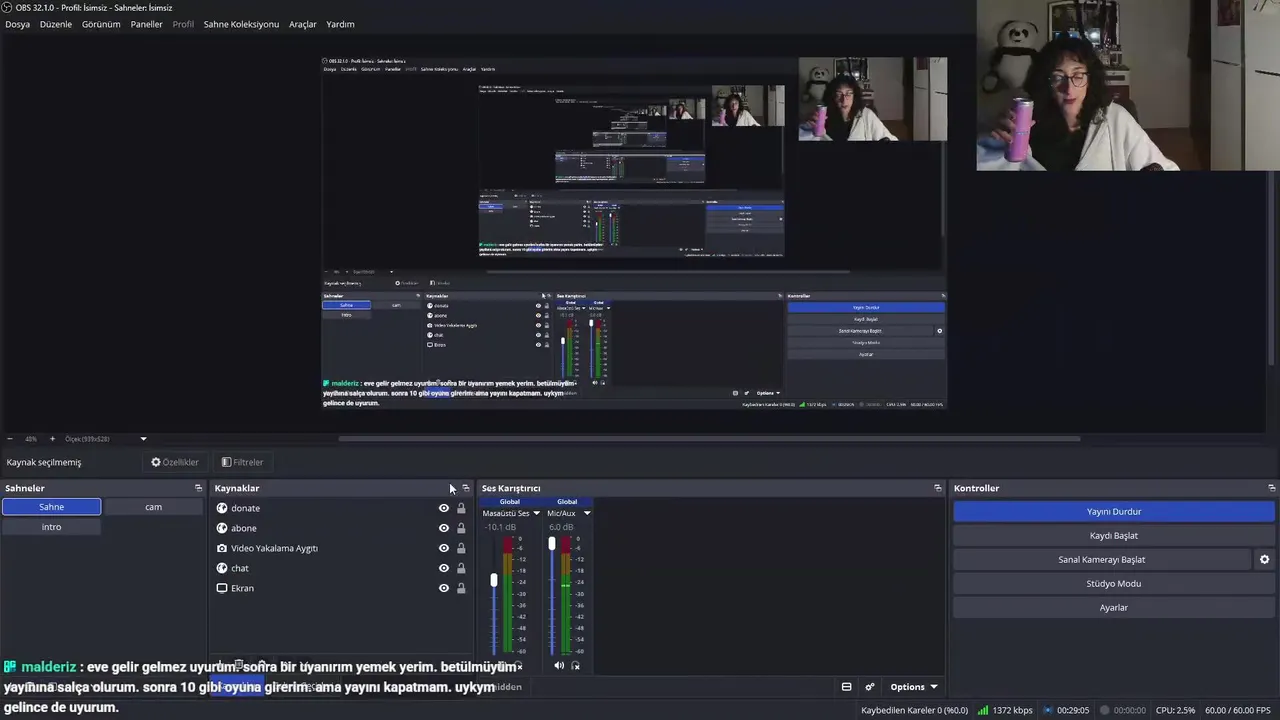The height and width of the screenshot is (720, 1280).
Task: Start recording with Kaydı Başlat
Action: pyautogui.click(x=1114, y=535)
